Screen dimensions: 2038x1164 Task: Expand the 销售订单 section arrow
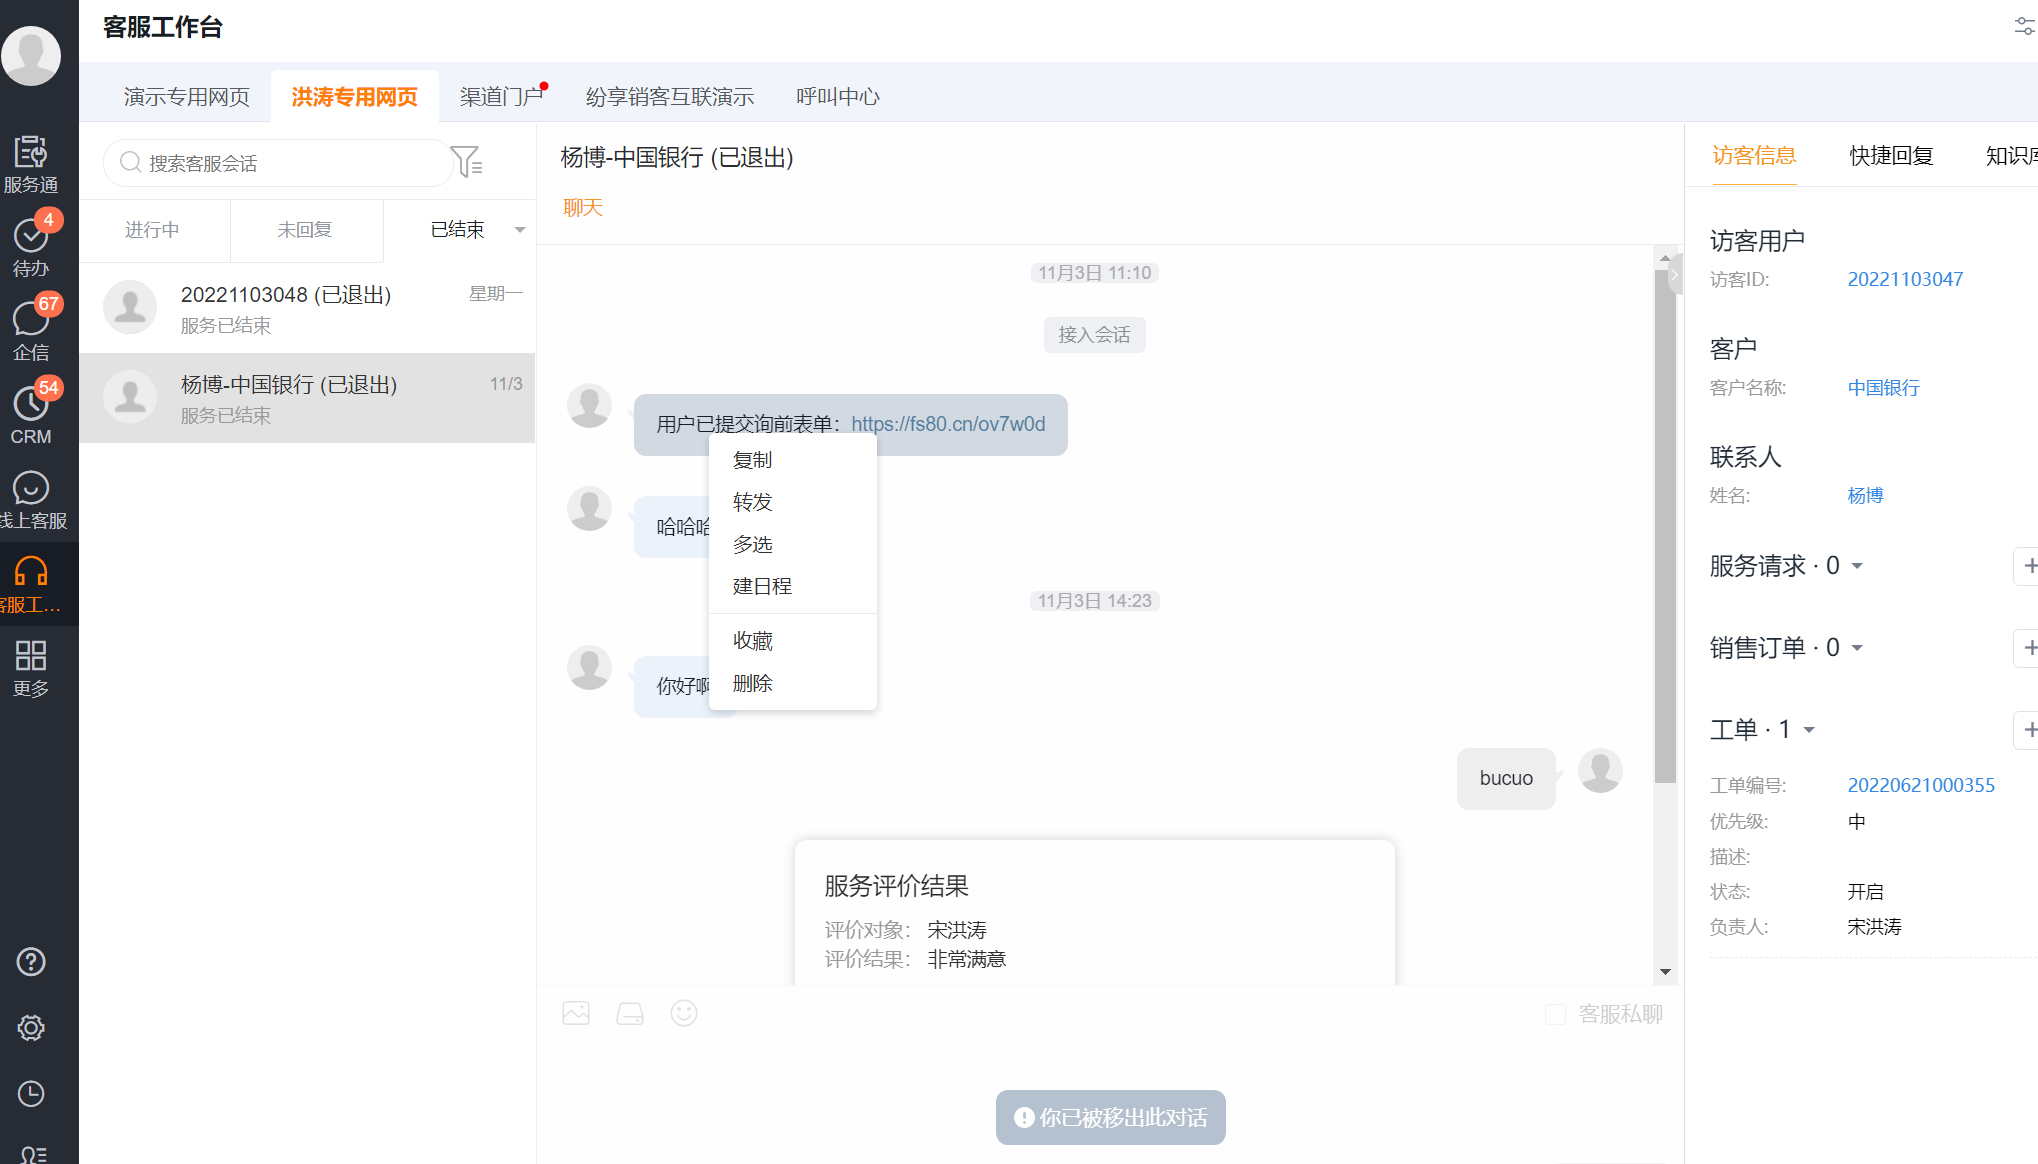(1857, 648)
